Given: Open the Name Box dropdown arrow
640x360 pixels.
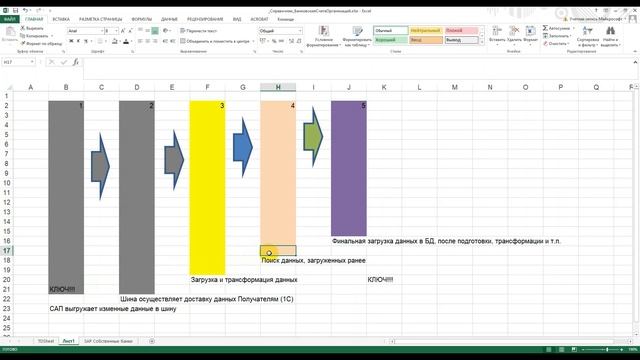Looking at the screenshot, I should [x=32, y=62].
